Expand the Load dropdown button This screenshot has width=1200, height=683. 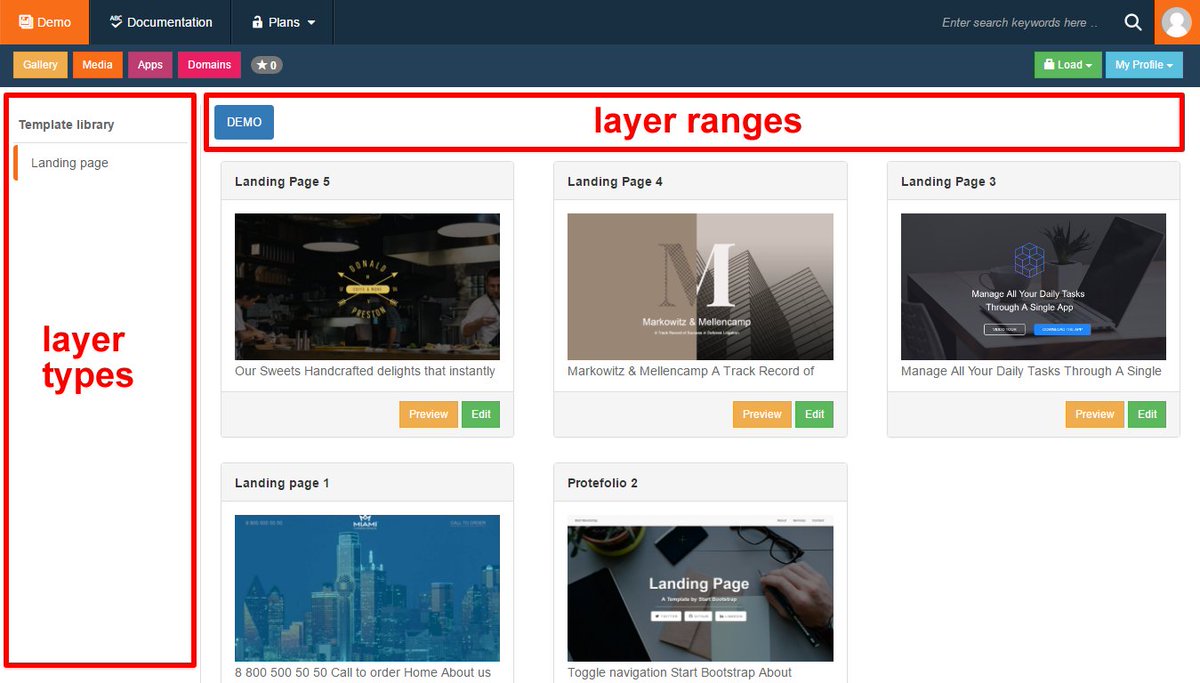pos(1068,65)
